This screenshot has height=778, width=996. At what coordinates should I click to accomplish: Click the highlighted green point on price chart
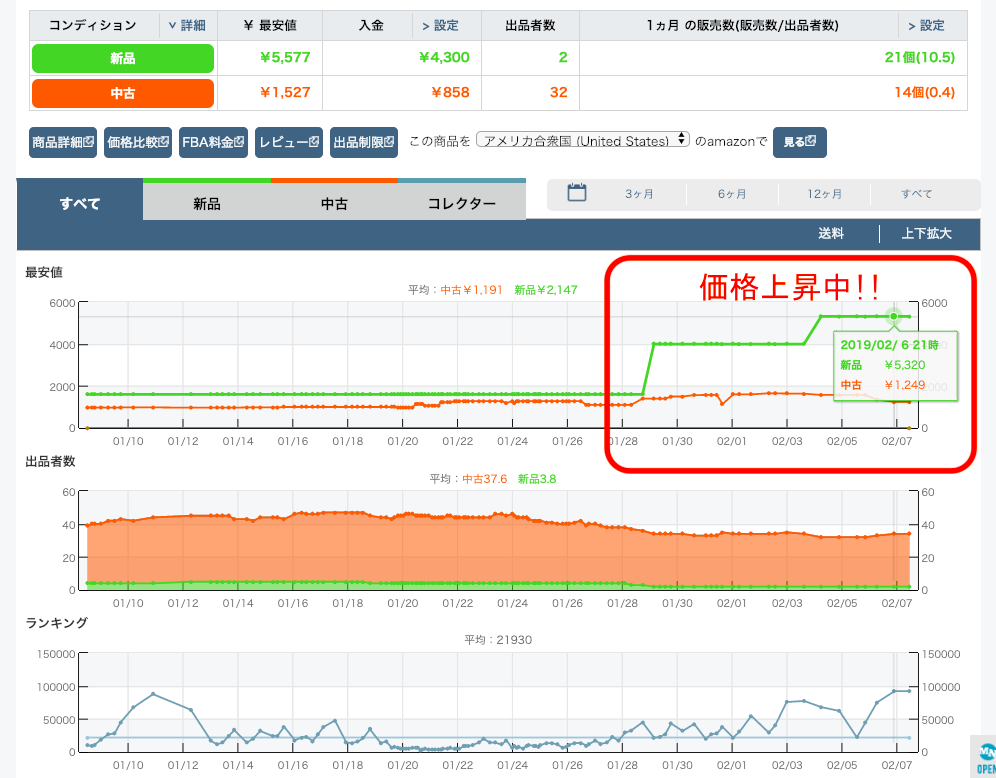[x=893, y=316]
